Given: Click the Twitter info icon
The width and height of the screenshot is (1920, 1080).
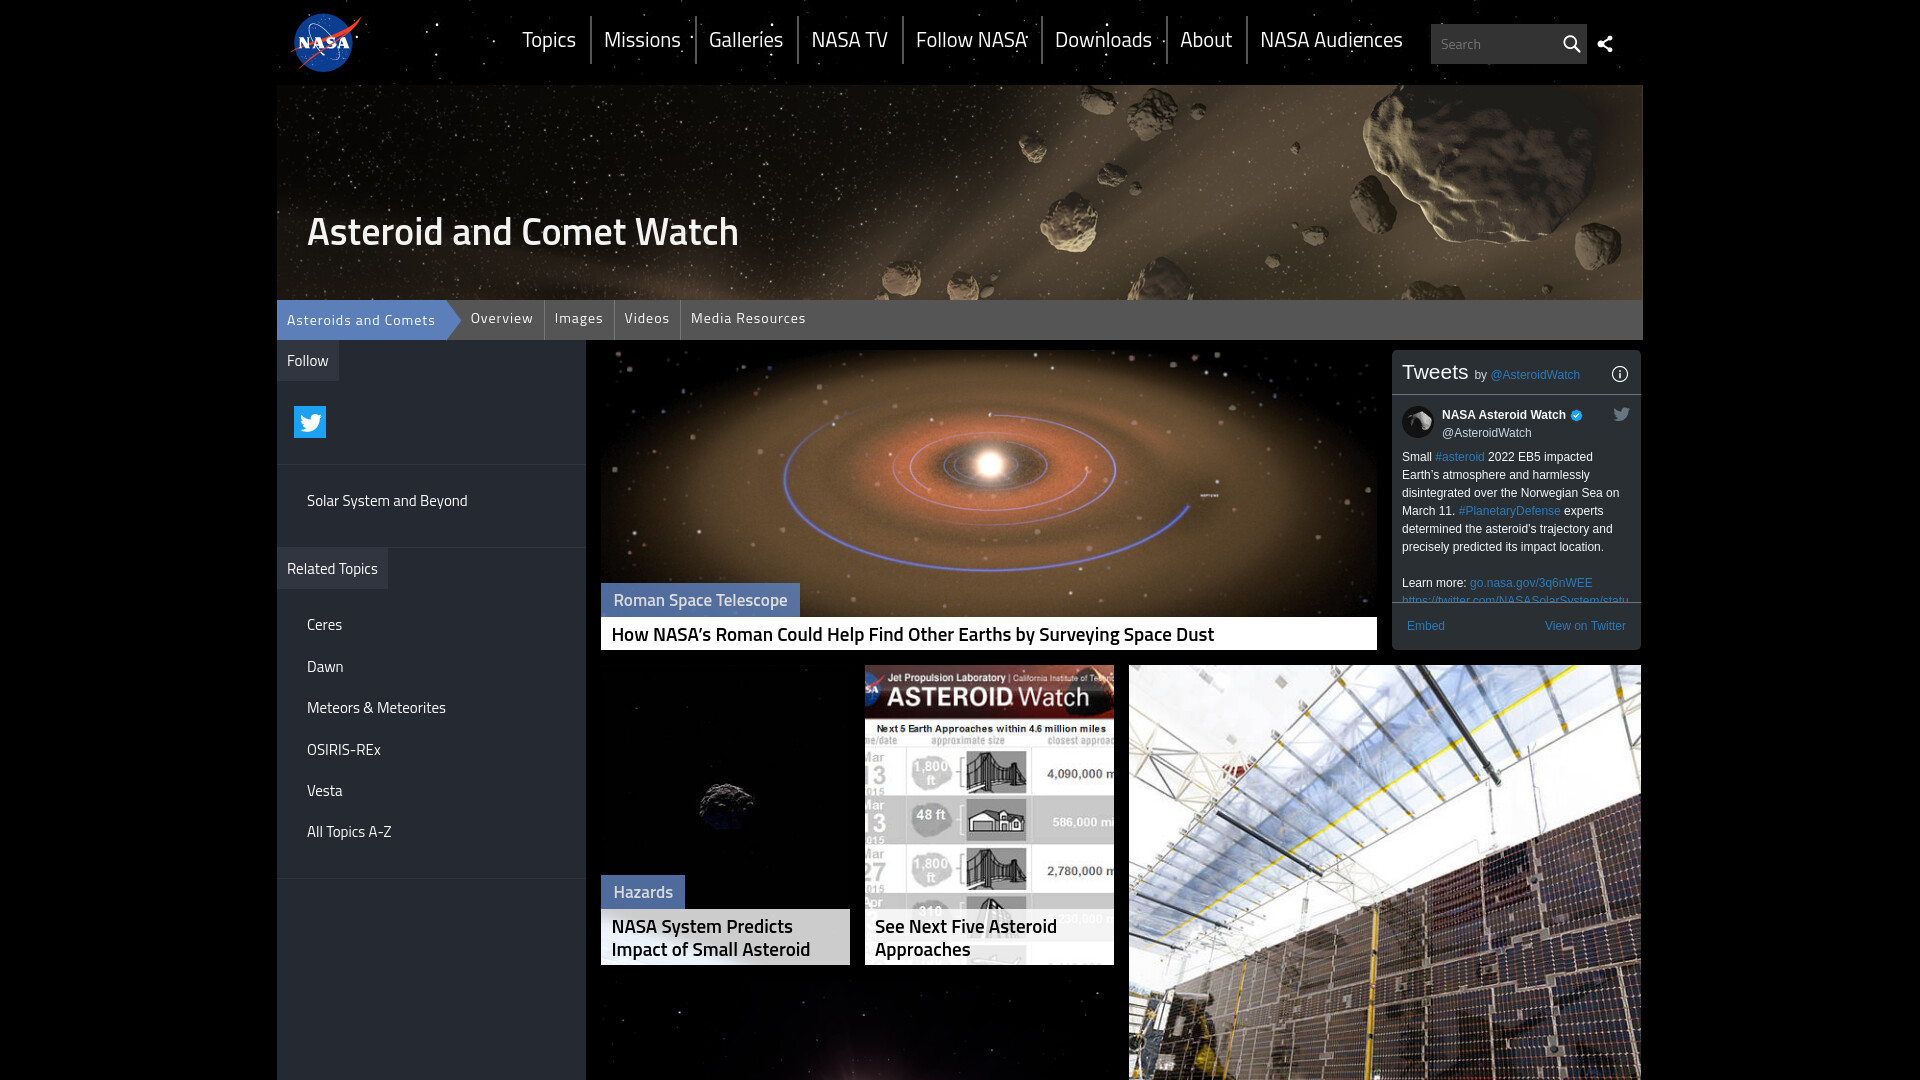Looking at the screenshot, I should 1620,374.
